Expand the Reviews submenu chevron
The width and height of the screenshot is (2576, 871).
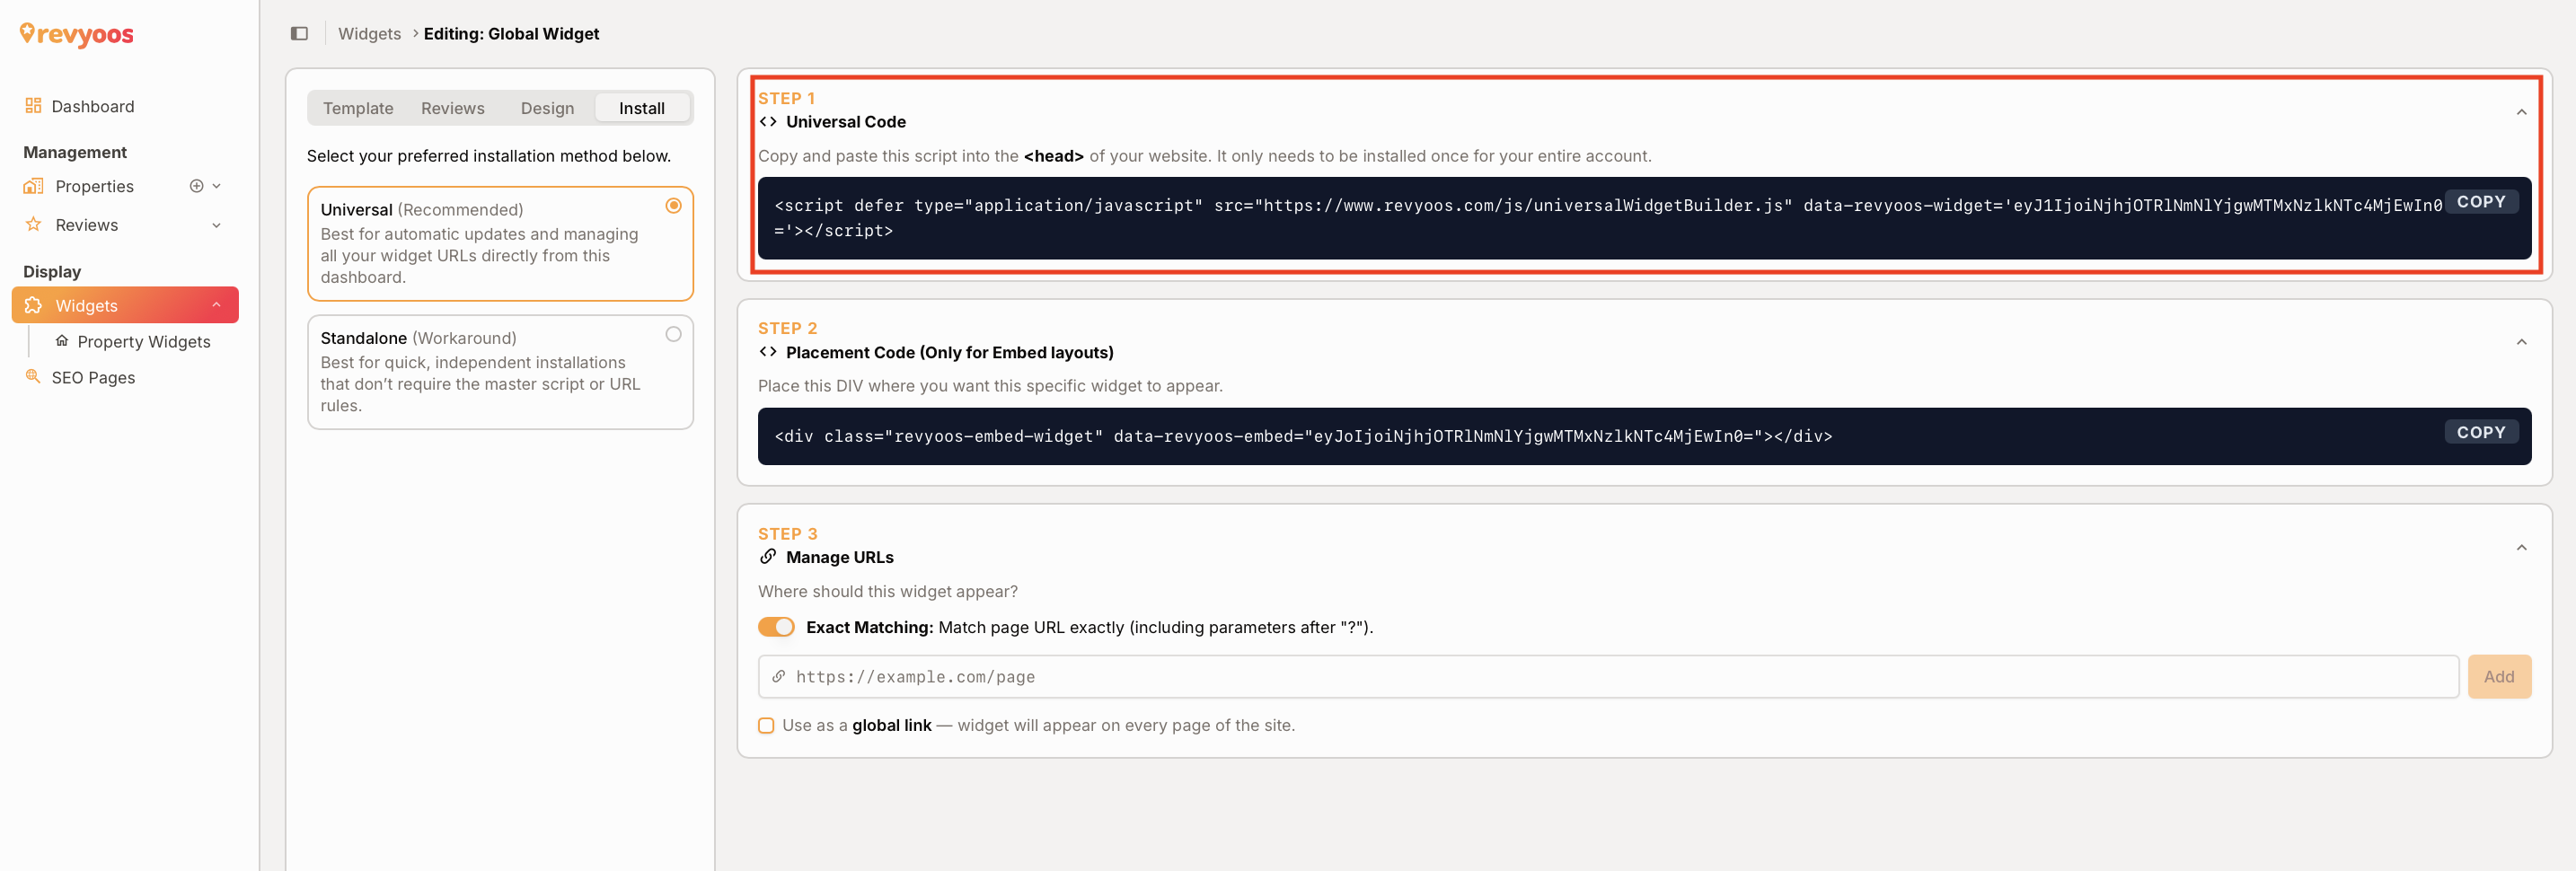click(x=216, y=225)
